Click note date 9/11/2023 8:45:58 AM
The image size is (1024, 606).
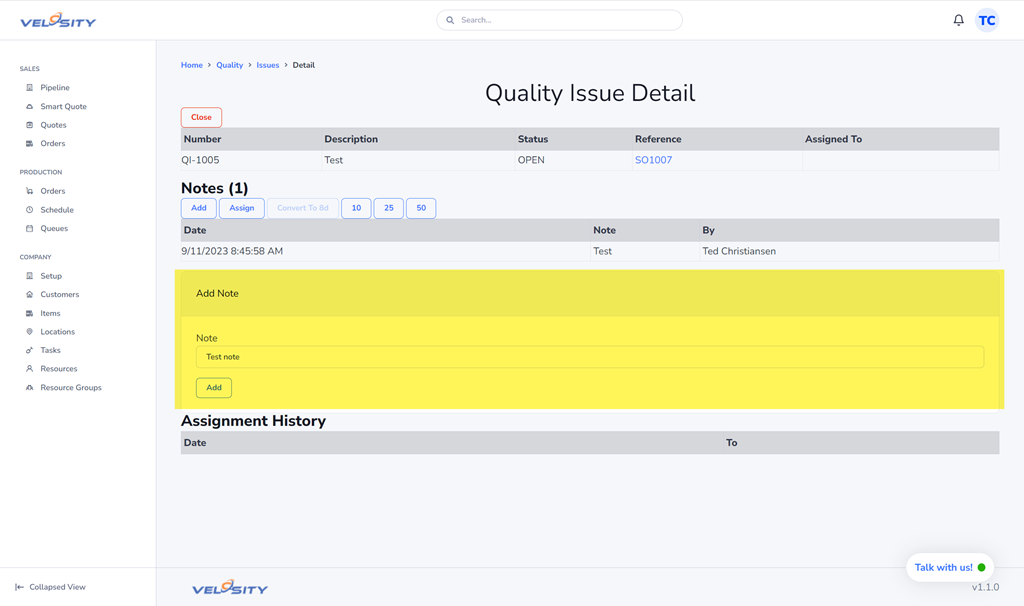232,251
